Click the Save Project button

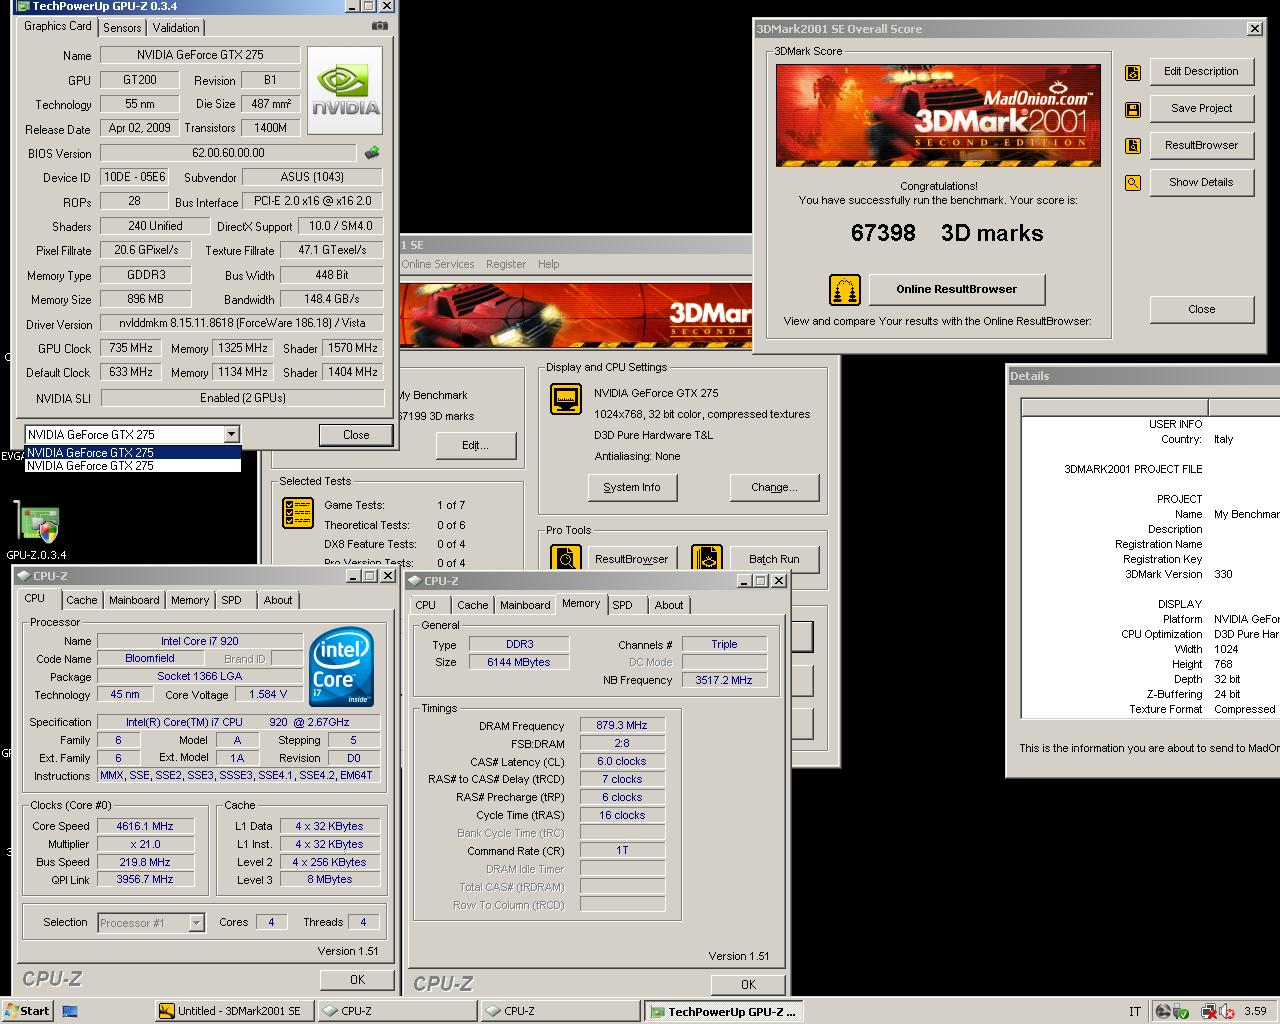pyautogui.click(x=1201, y=109)
